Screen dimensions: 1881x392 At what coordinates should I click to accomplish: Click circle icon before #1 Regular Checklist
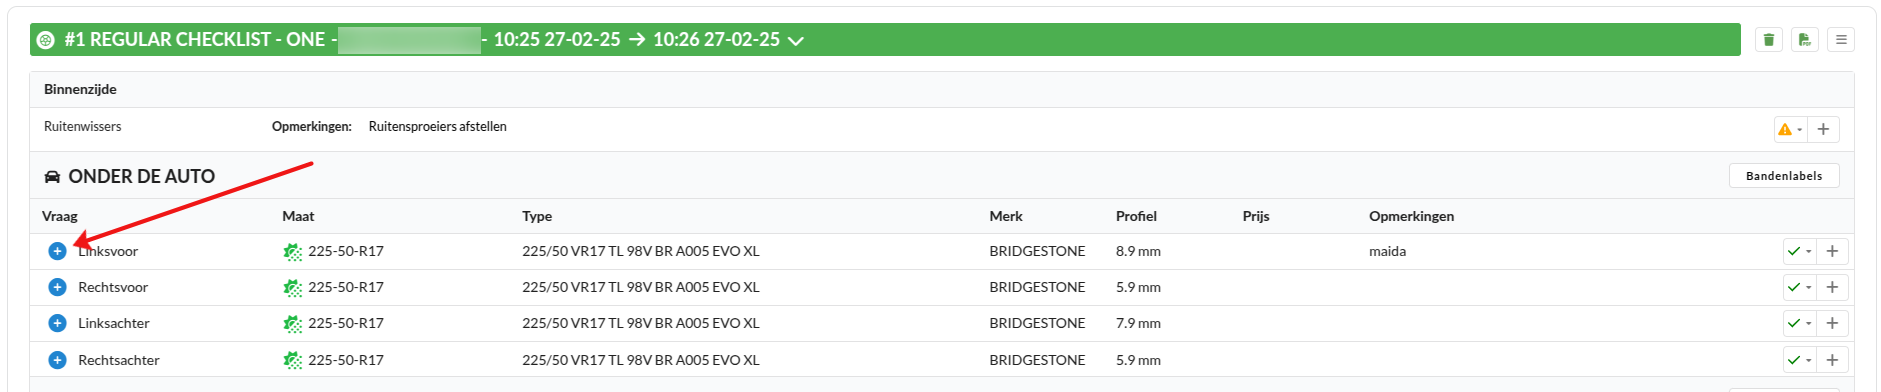(45, 40)
